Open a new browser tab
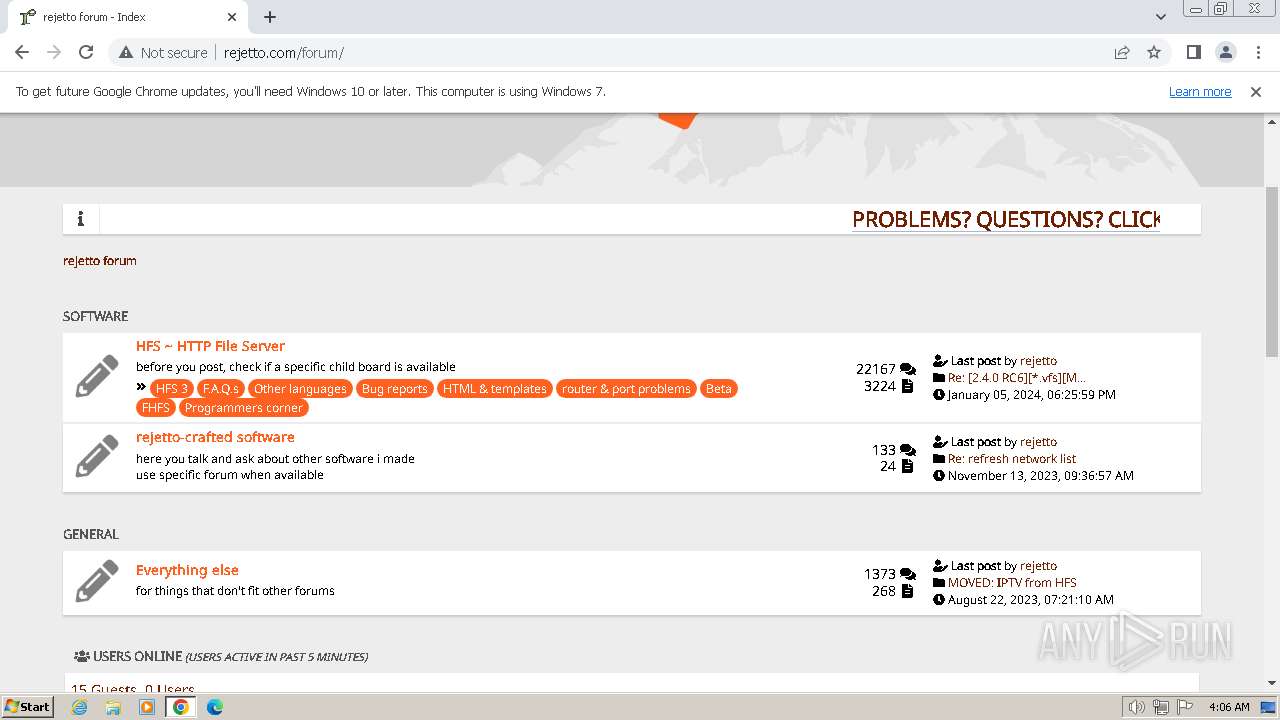Viewport: 1280px width, 720px height. pos(270,17)
